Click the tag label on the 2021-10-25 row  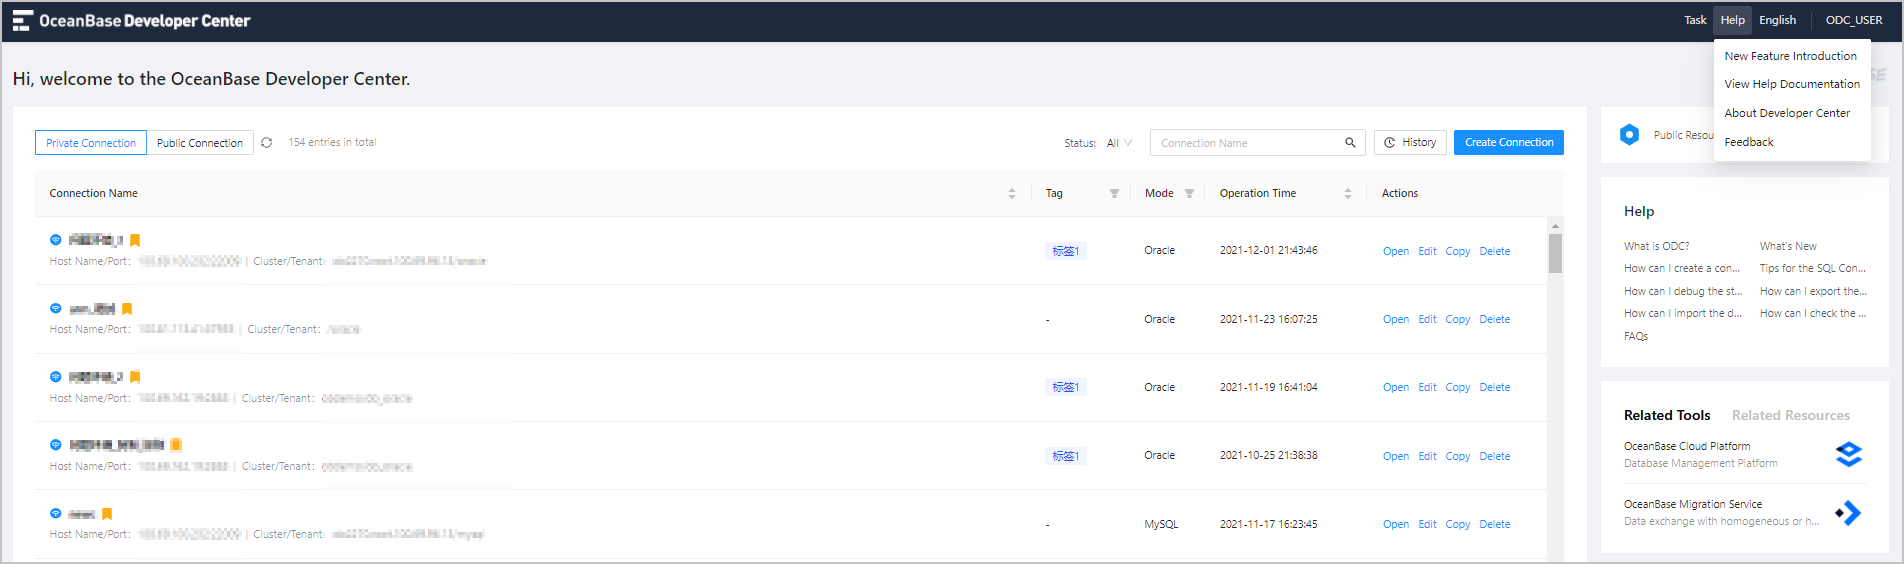click(x=1066, y=456)
